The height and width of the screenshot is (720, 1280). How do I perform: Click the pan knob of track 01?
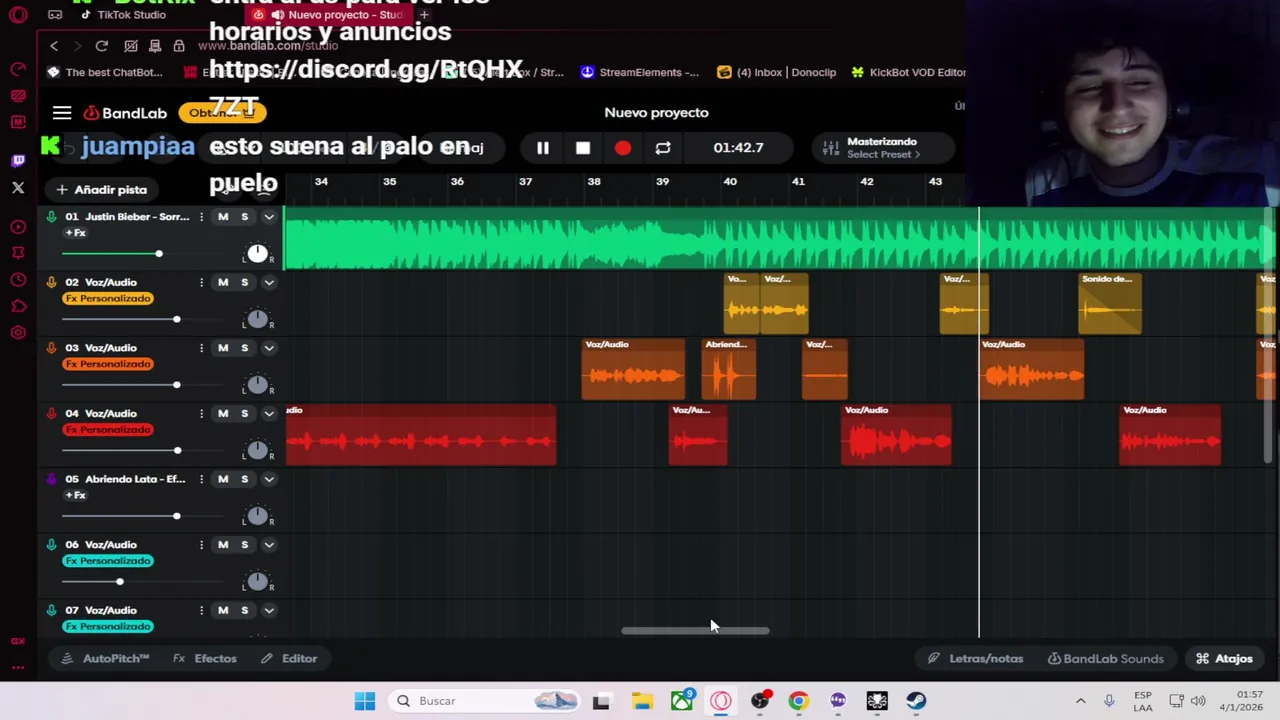258,254
